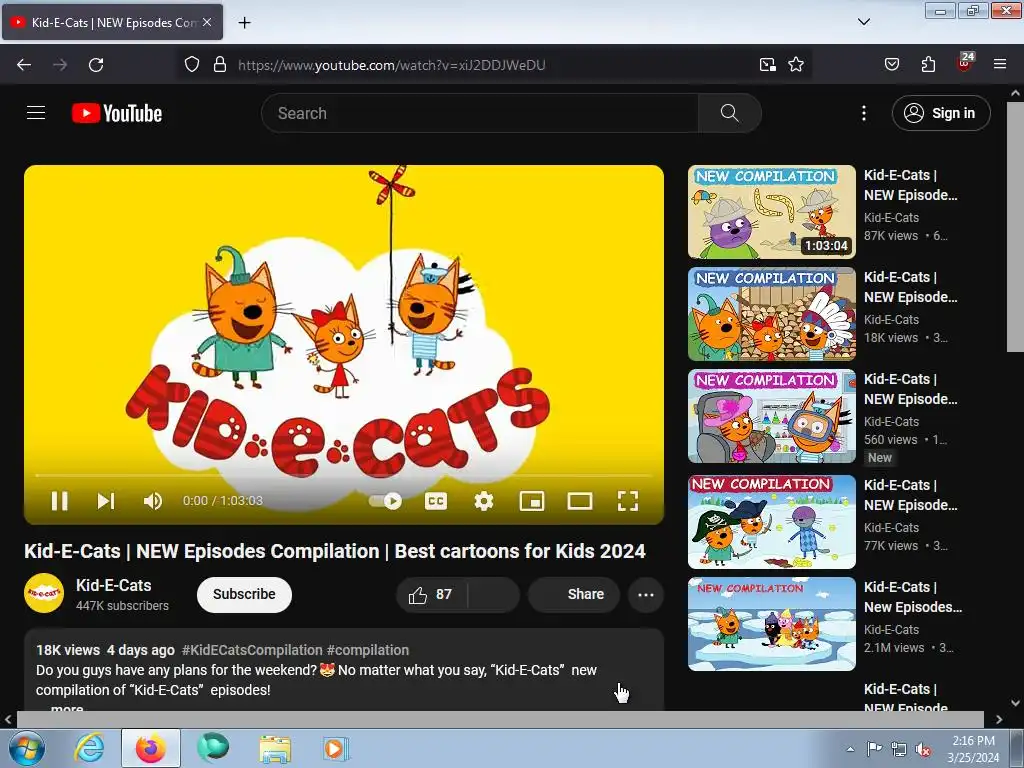Show hidden system tray icons
The image size is (1024, 768).
coord(850,749)
